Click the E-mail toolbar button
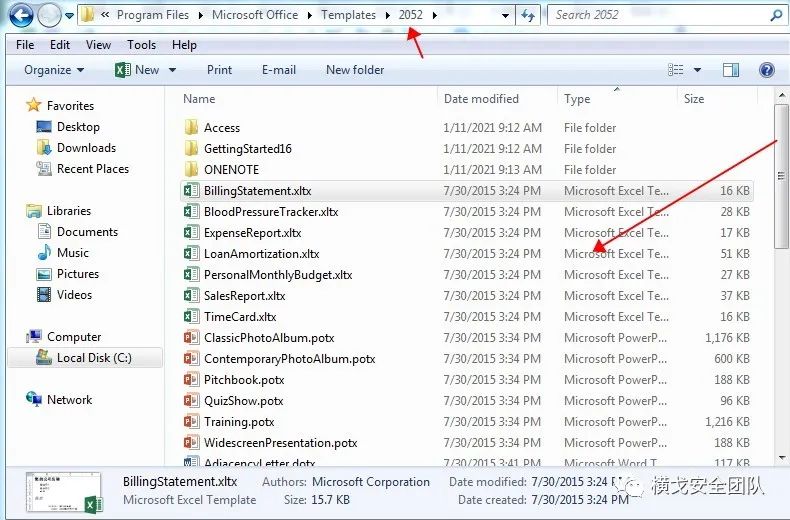The width and height of the screenshot is (790, 520). click(279, 70)
